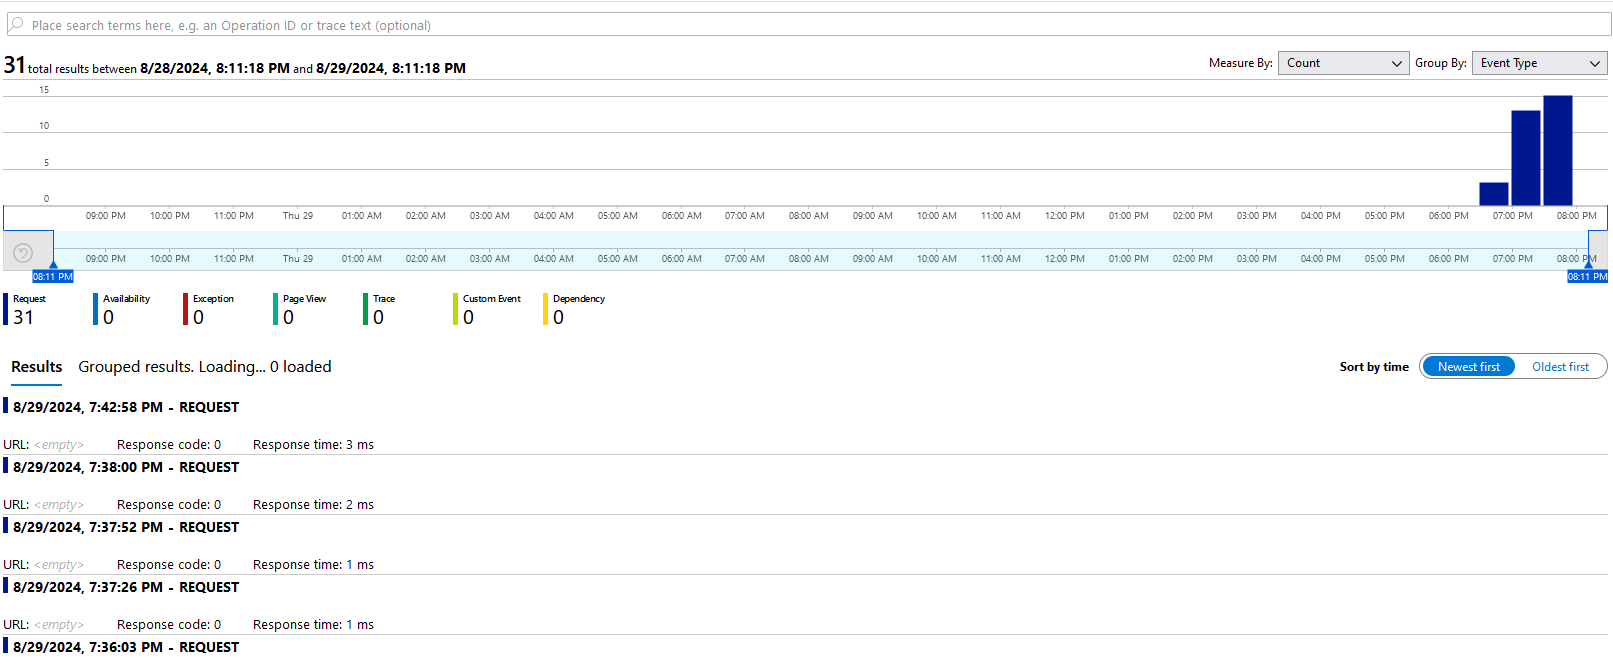Switch to the Results tab
1613x664 pixels.
point(36,367)
